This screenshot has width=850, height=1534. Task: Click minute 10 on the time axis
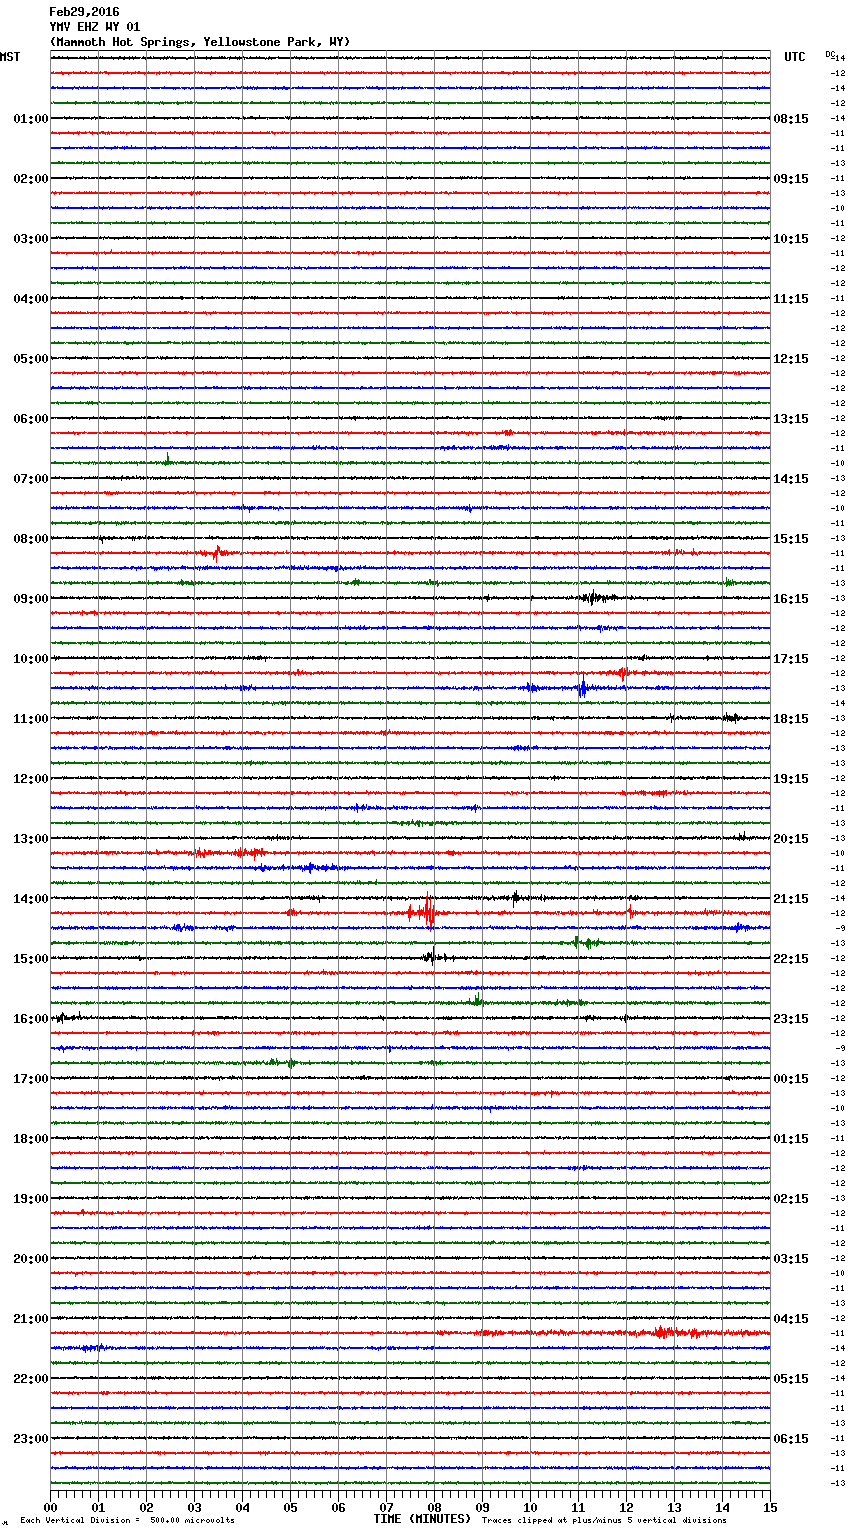pyautogui.click(x=530, y=1507)
